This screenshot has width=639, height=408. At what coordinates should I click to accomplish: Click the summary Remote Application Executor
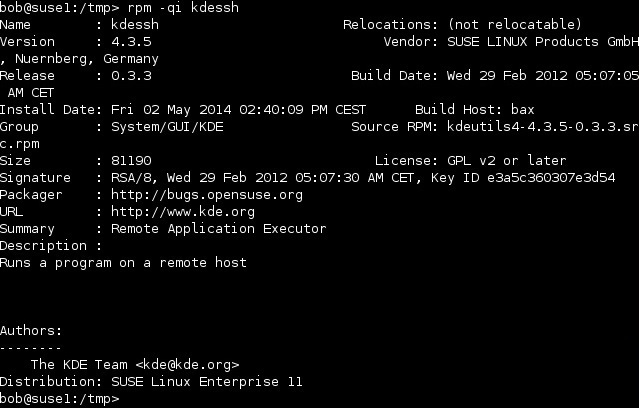click(218, 229)
